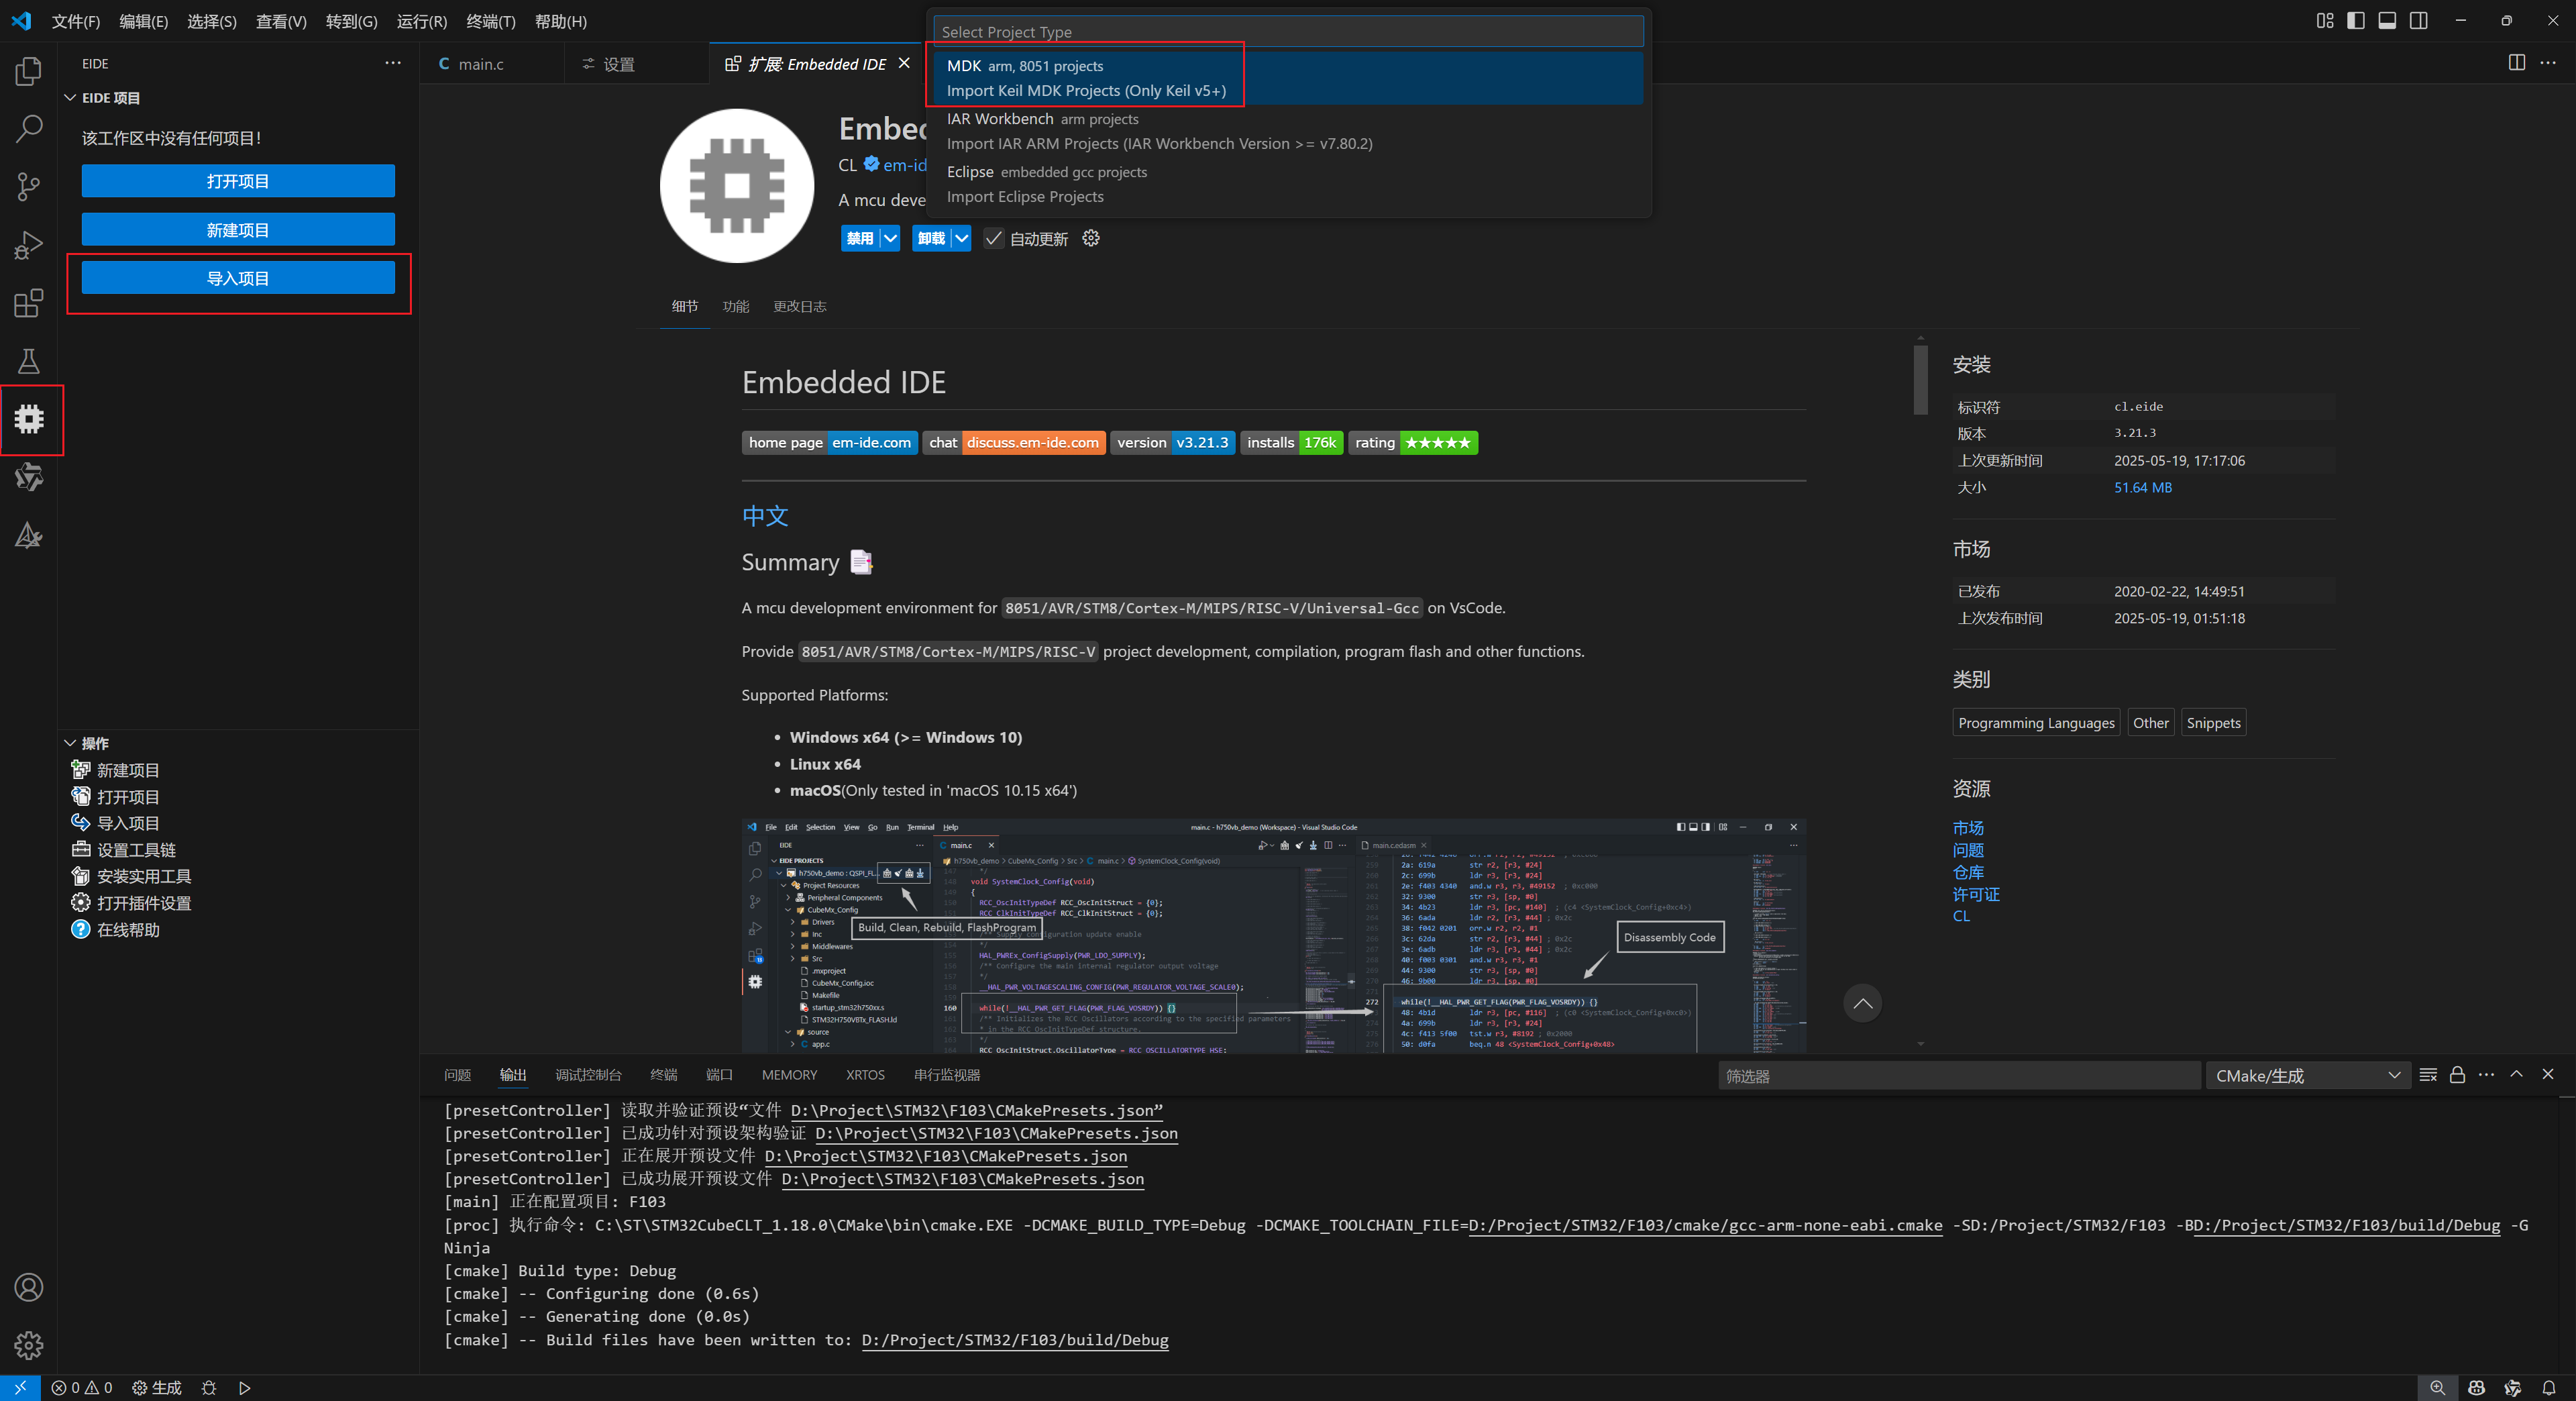Toggle the output scroll lock icon
2576x1401 pixels.
(2457, 1075)
